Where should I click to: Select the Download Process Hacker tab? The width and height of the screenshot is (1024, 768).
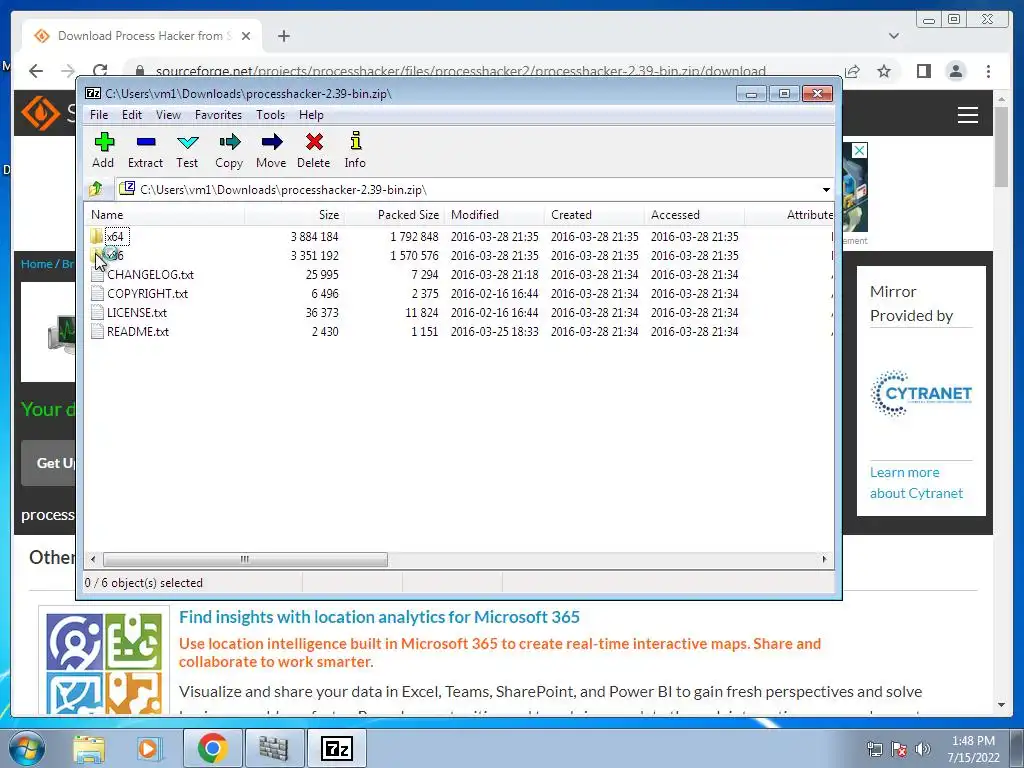(142, 35)
